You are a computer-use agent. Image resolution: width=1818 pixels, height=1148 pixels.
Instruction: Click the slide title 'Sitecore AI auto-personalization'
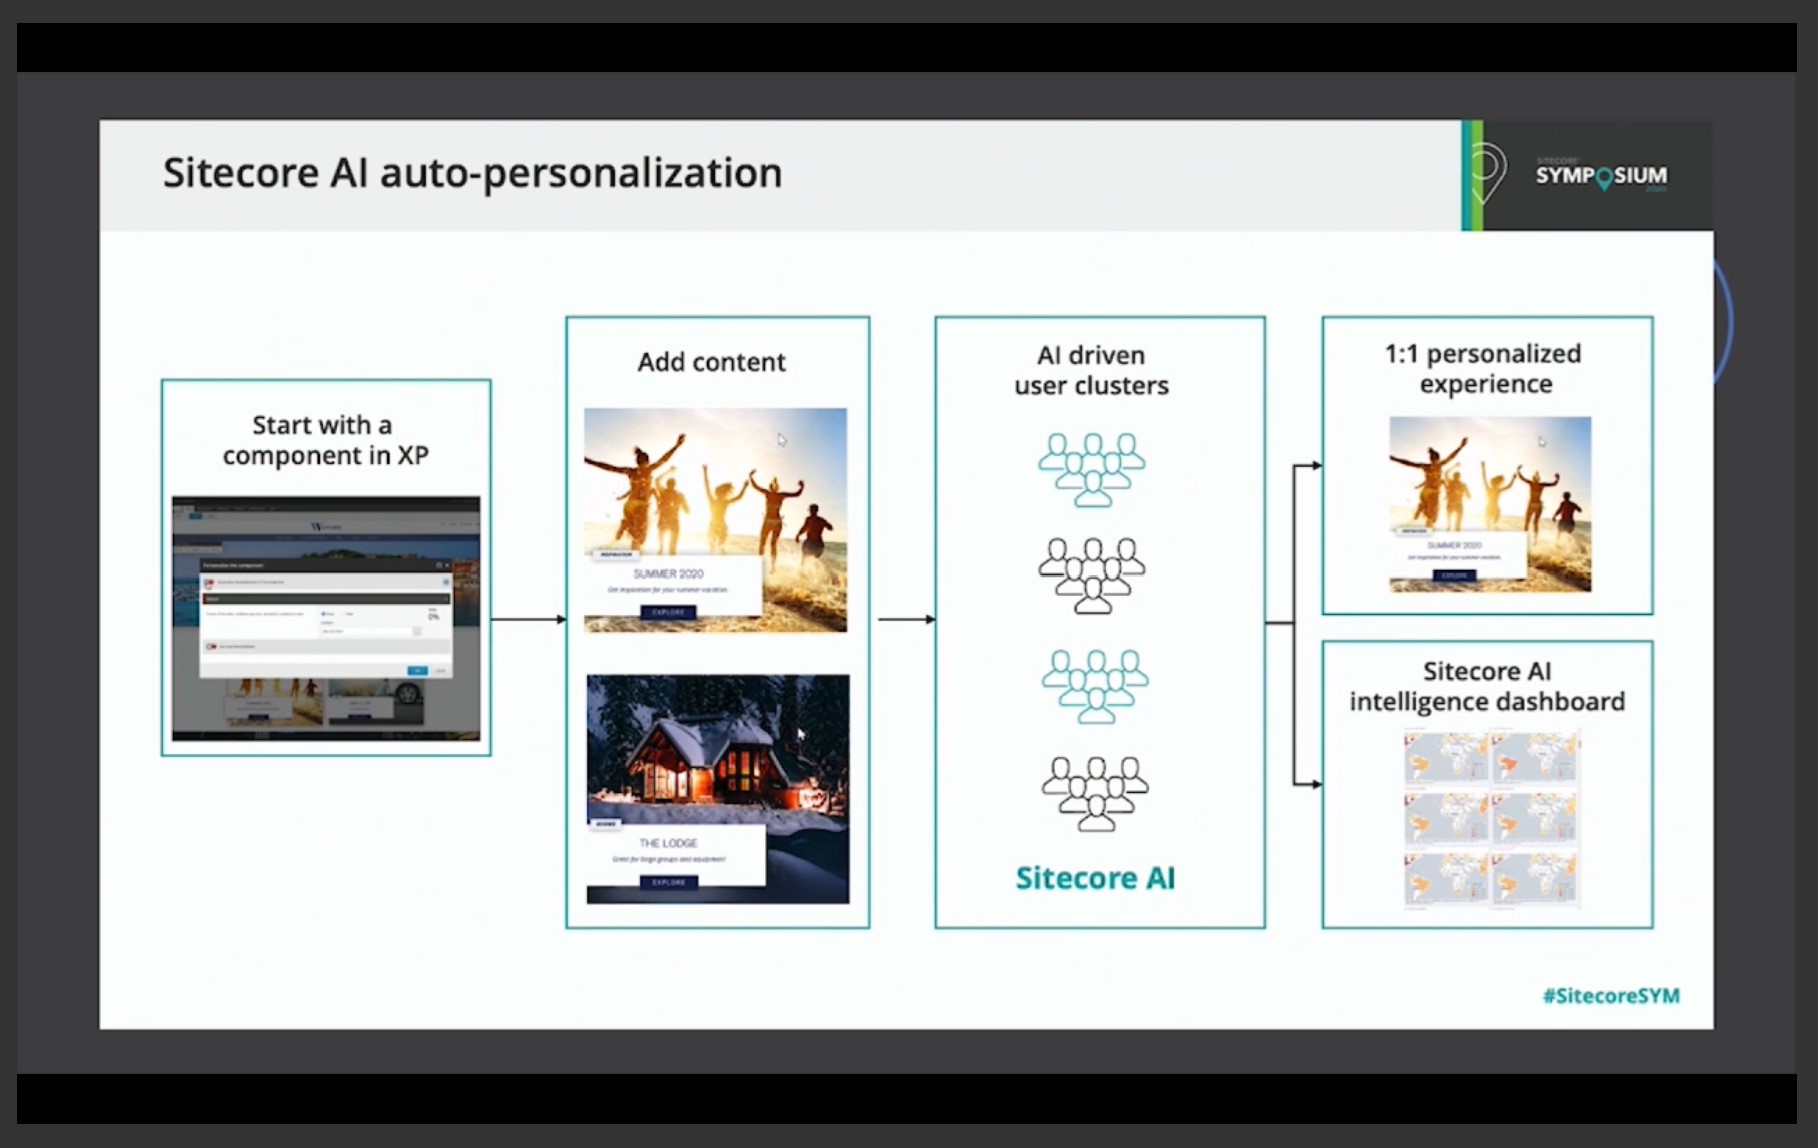click(x=472, y=173)
